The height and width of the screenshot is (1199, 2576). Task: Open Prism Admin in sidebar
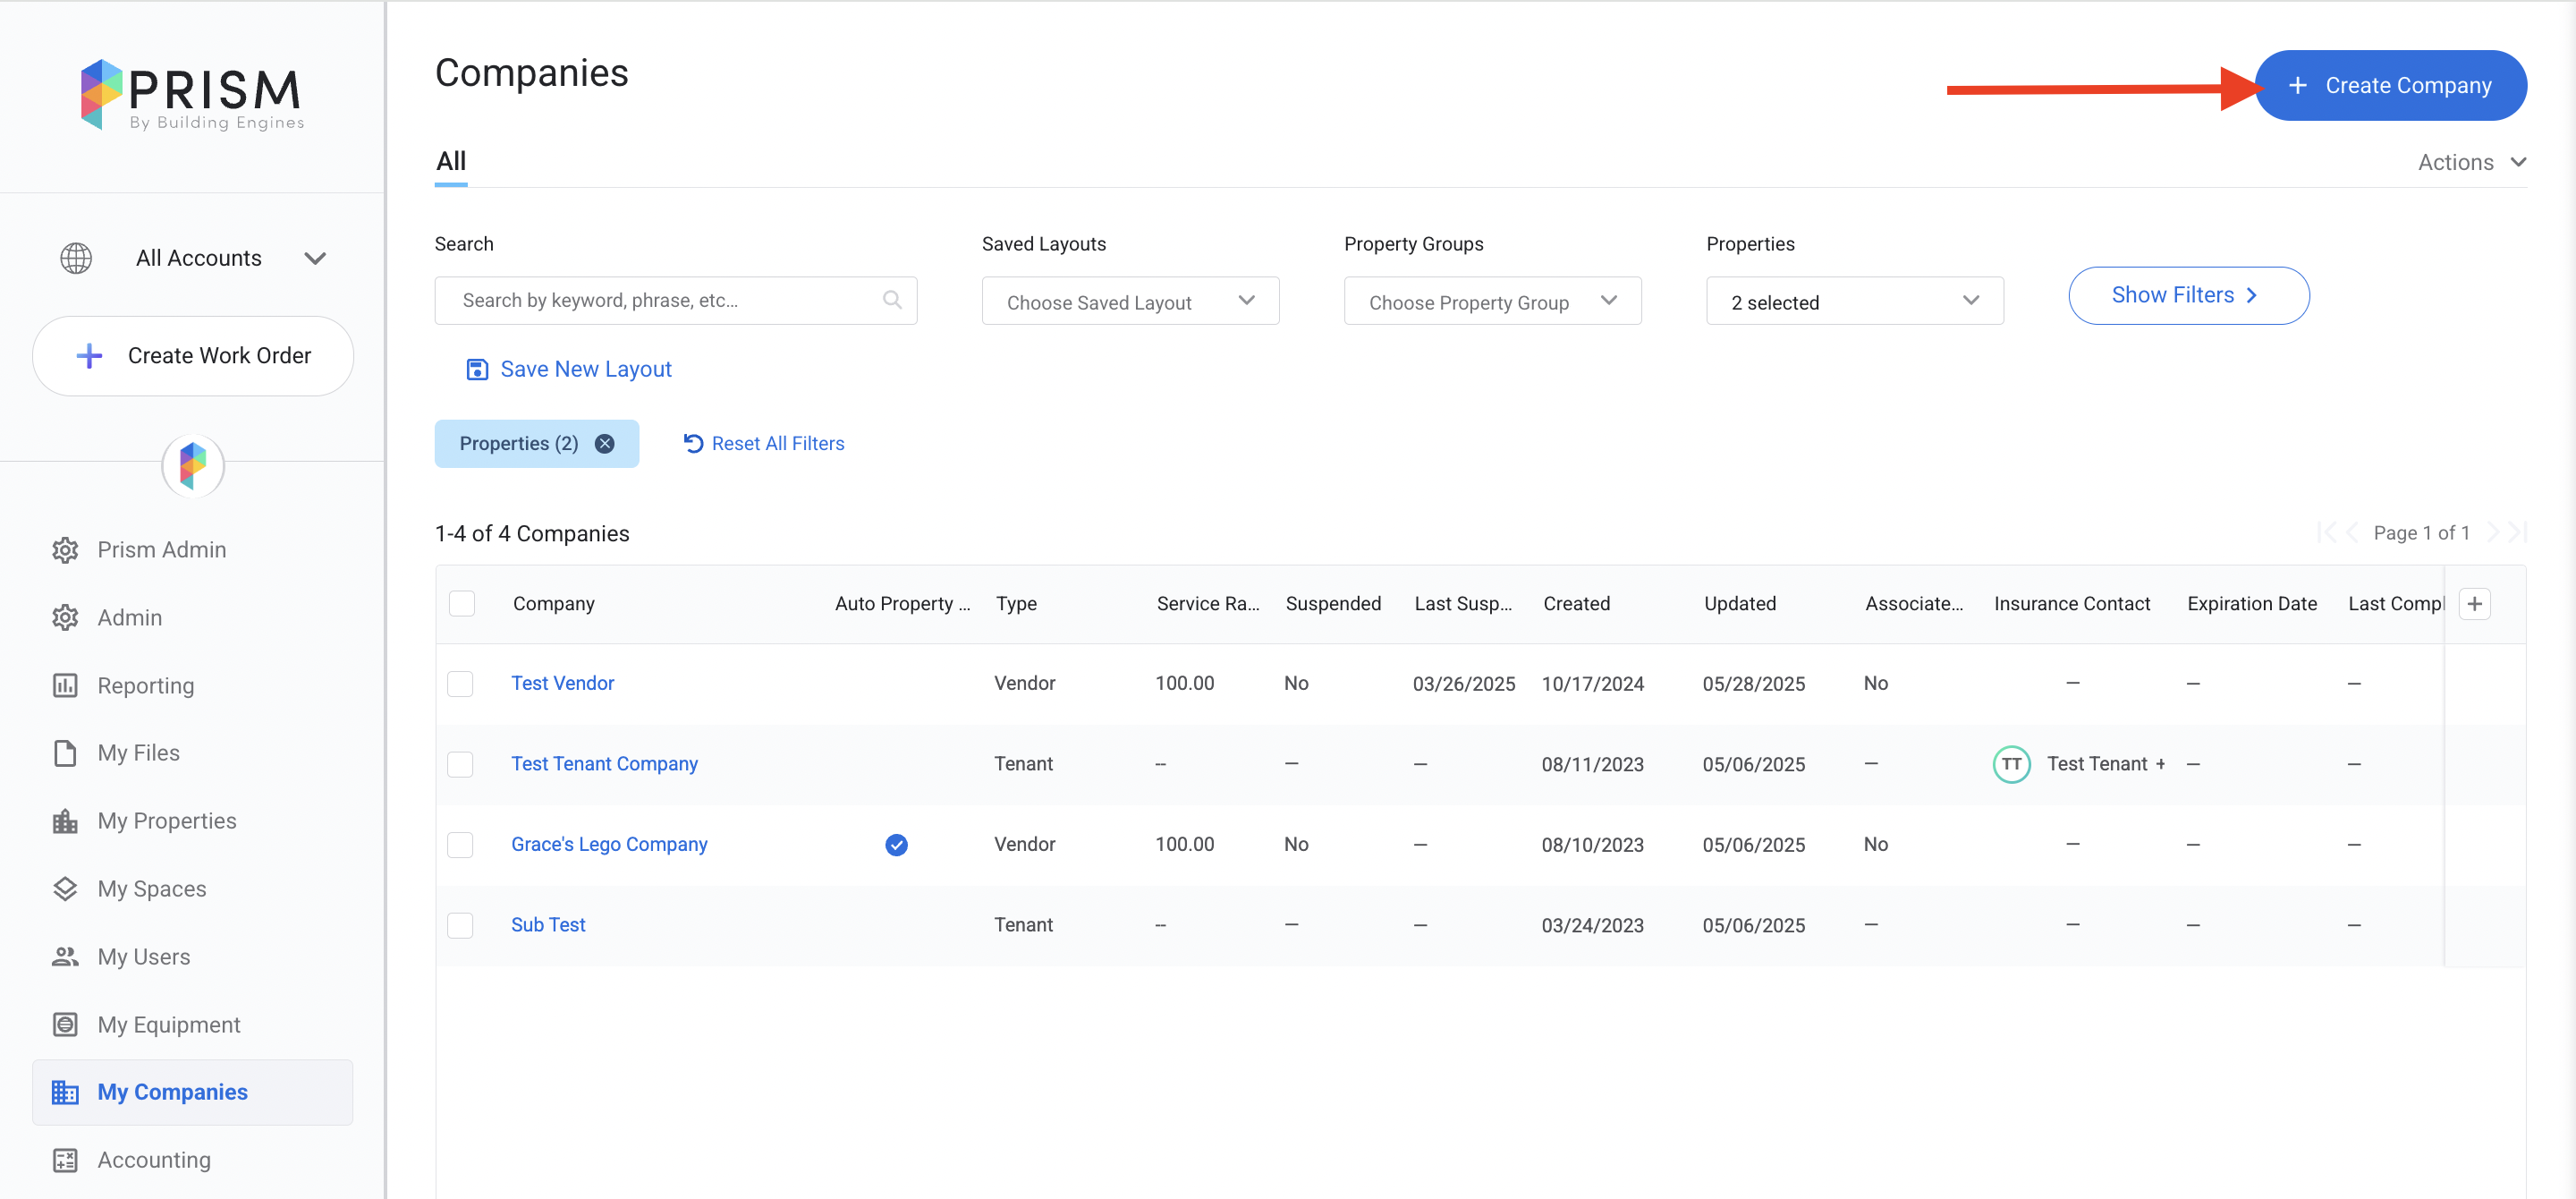(x=161, y=550)
